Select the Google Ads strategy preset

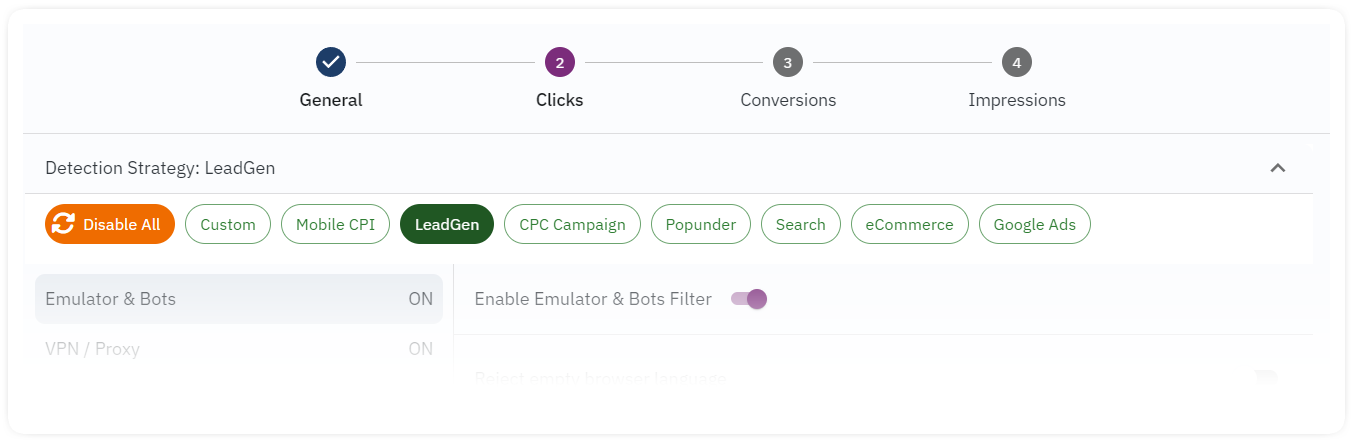click(1035, 224)
